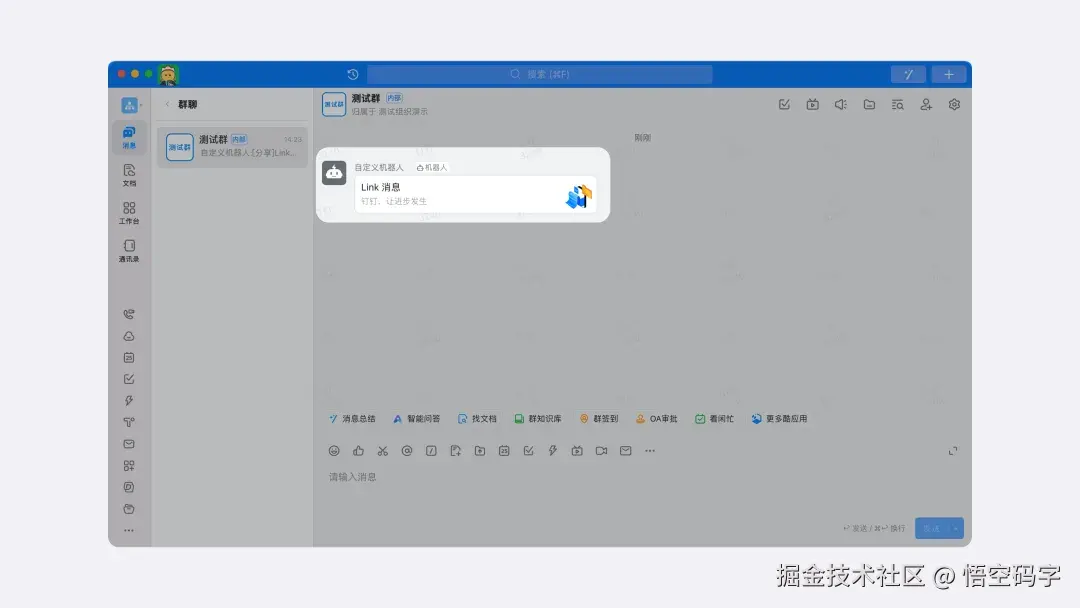This screenshot has width=1080, height=608.
Task: Open group announcements via speaker icon
Action: point(841,104)
